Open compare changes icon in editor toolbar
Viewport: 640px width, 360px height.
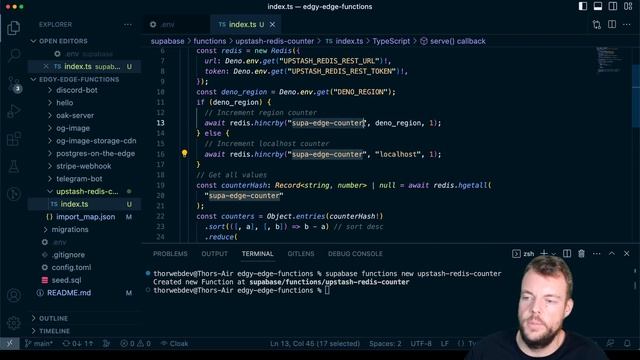(597, 24)
